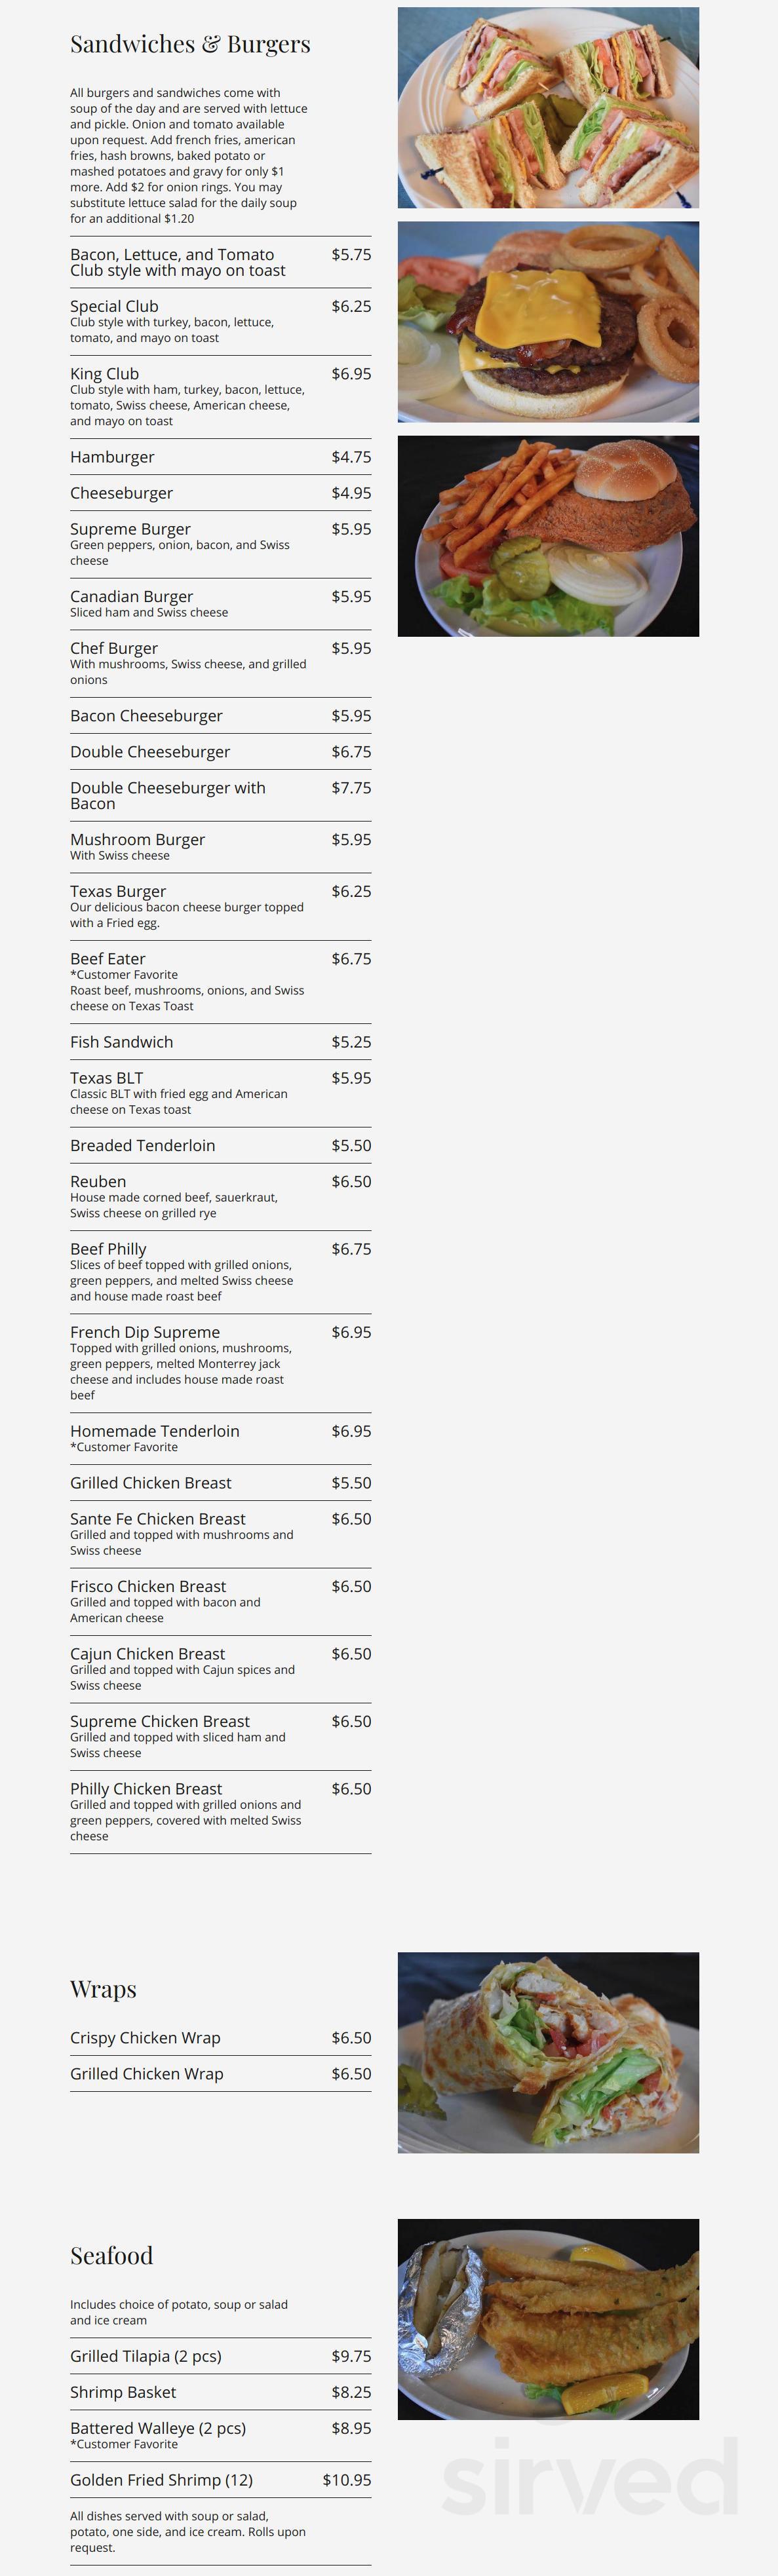This screenshot has width=778, height=2576.
Task: Click the Crispy Chicken Wrap item
Action: click(x=145, y=2038)
